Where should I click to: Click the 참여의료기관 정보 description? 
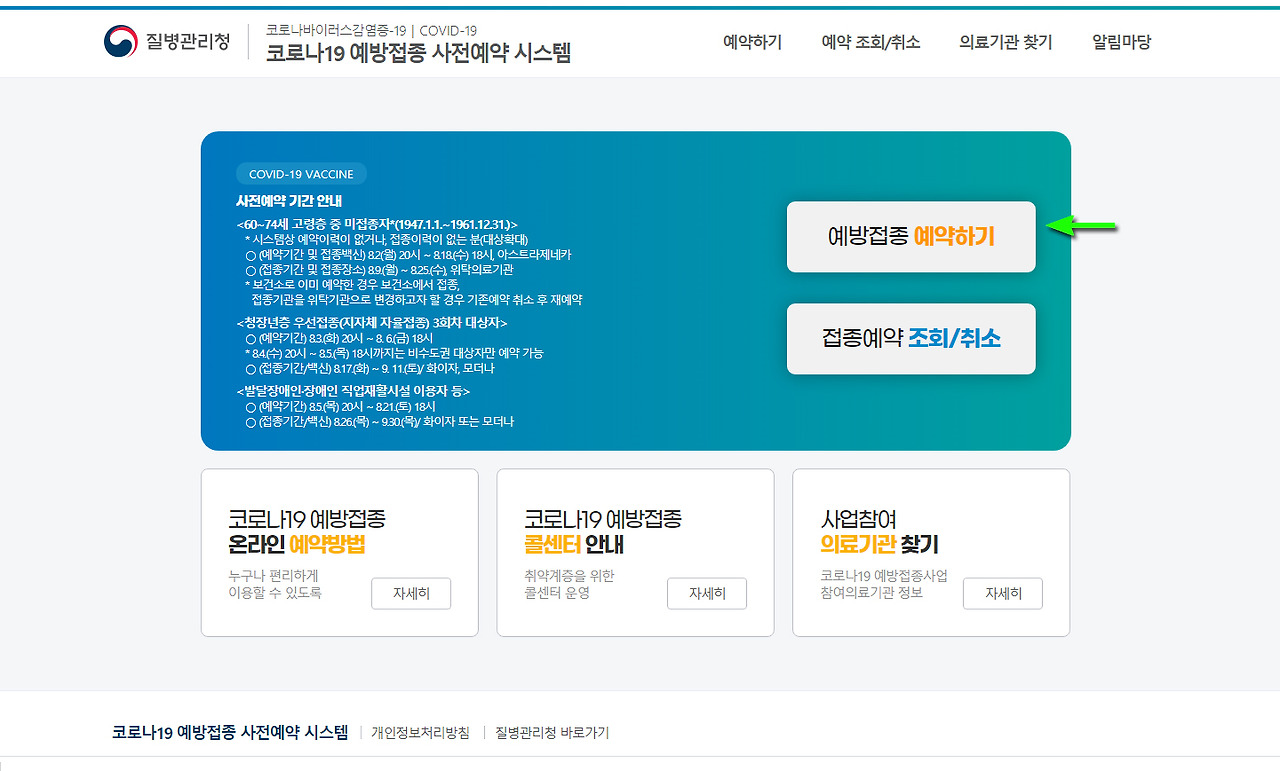point(871,593)
